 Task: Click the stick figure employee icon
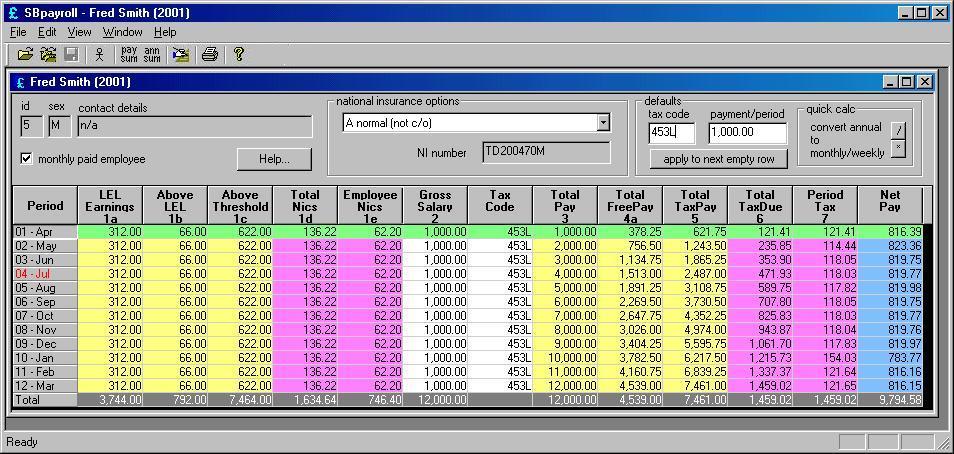click(100, 55)
